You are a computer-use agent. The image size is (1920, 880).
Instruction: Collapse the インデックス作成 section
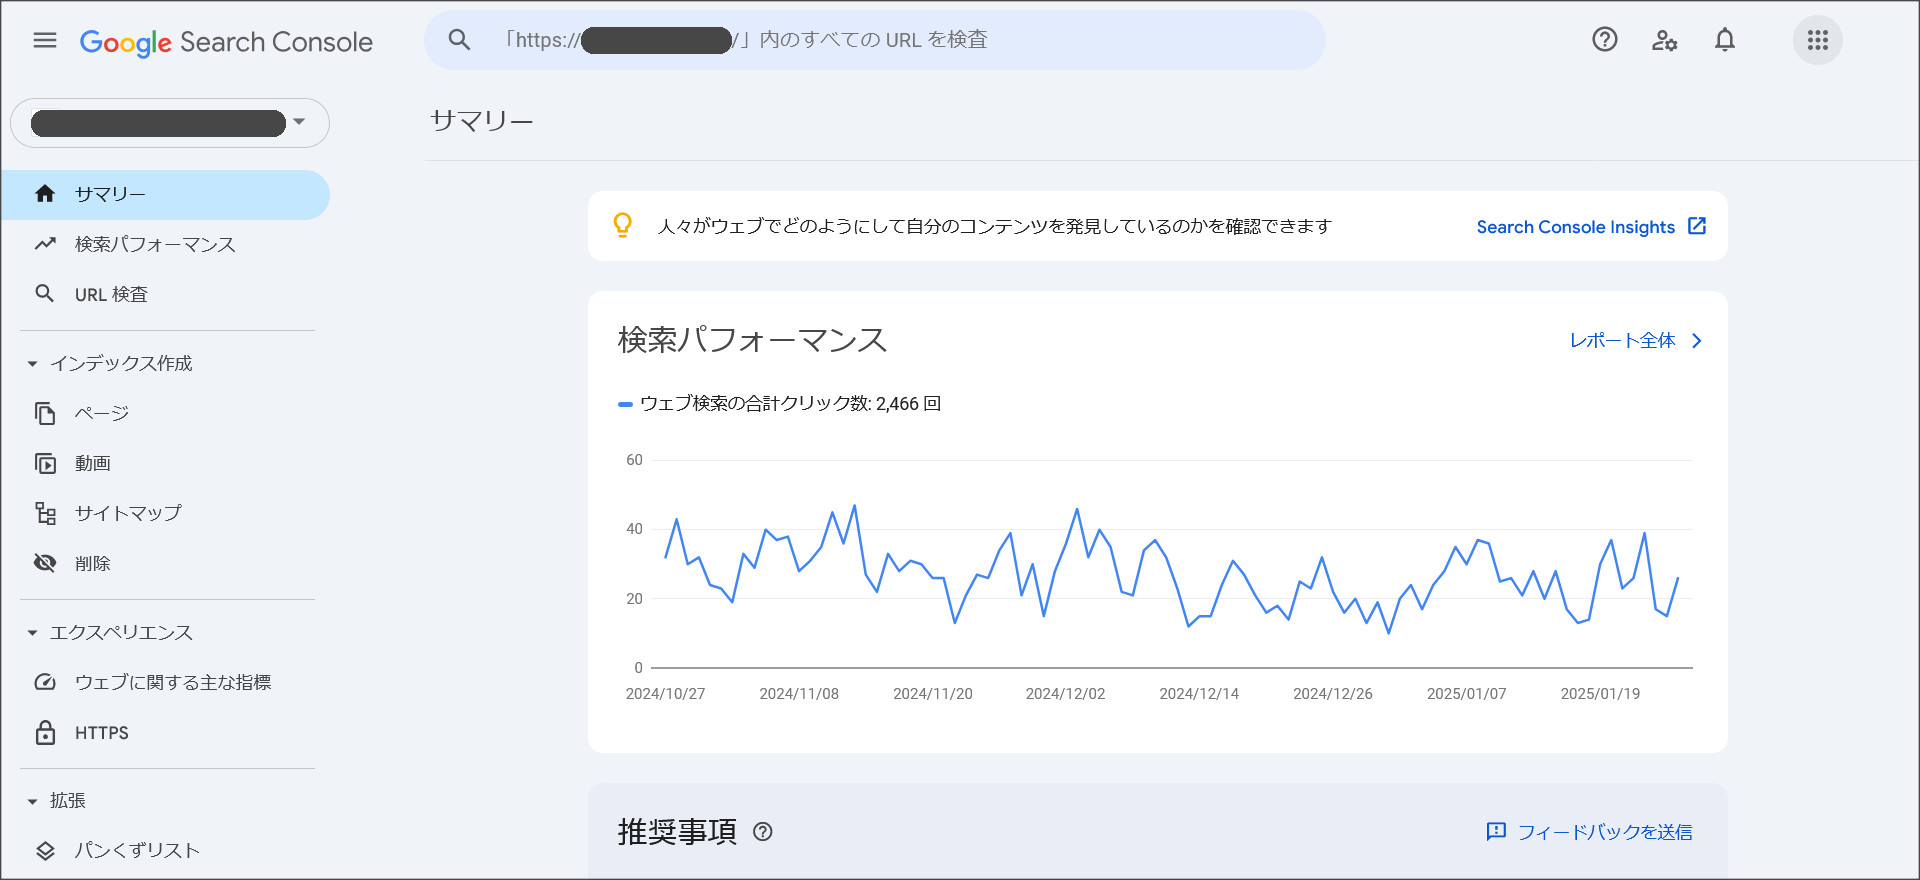click(x=32, y=364)
